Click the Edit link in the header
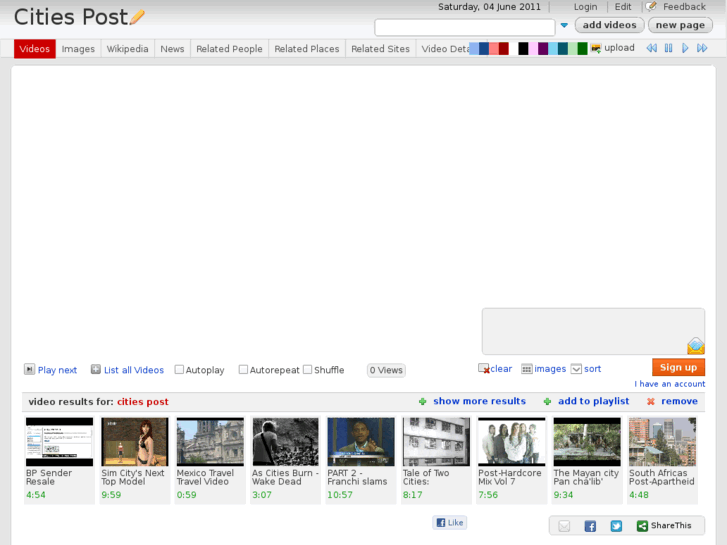 coord(623,7)
